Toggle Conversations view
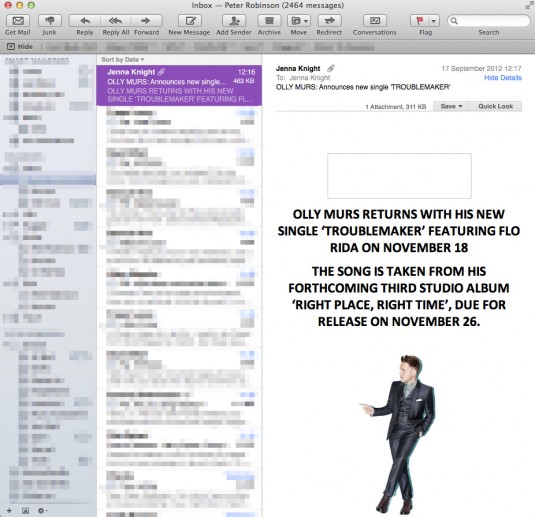The image size is (535, 517). click(x=375, y=21)
